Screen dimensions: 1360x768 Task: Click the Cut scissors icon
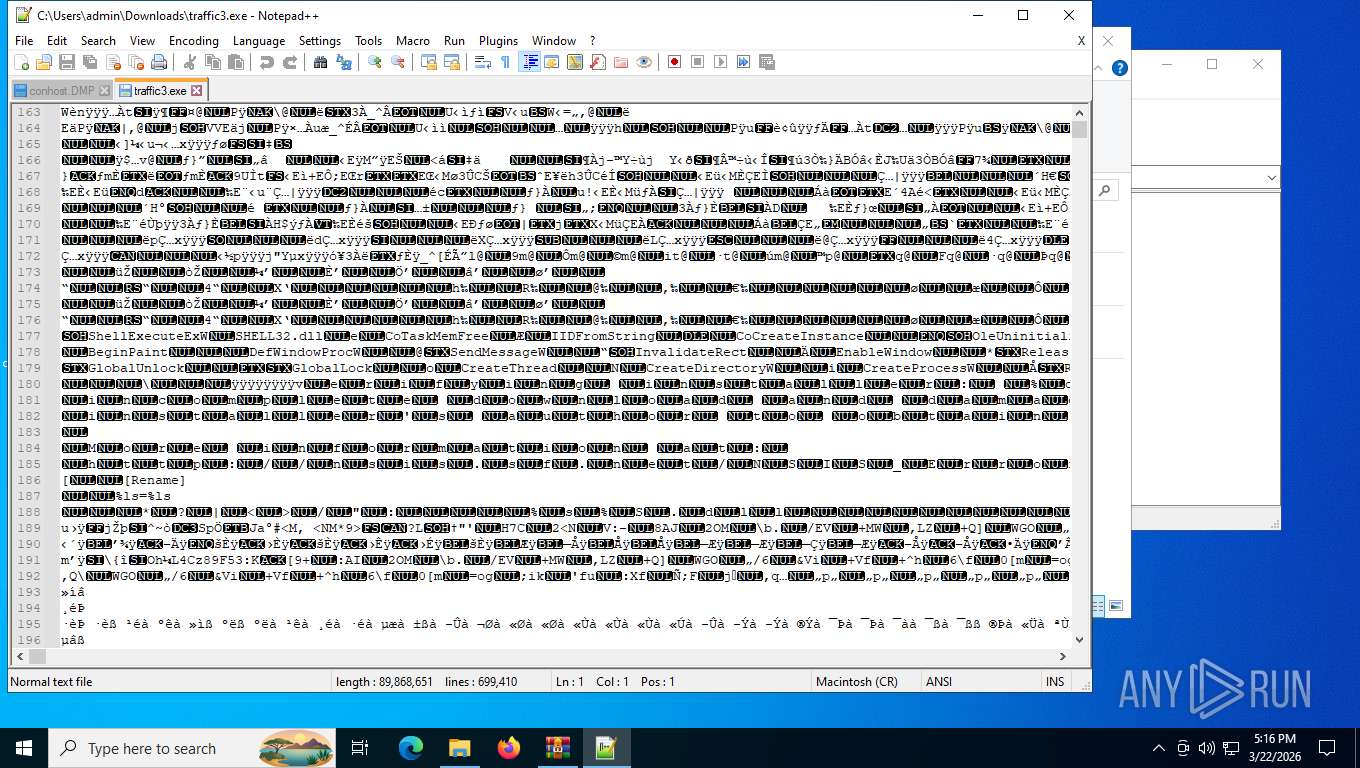pos(190,62)
